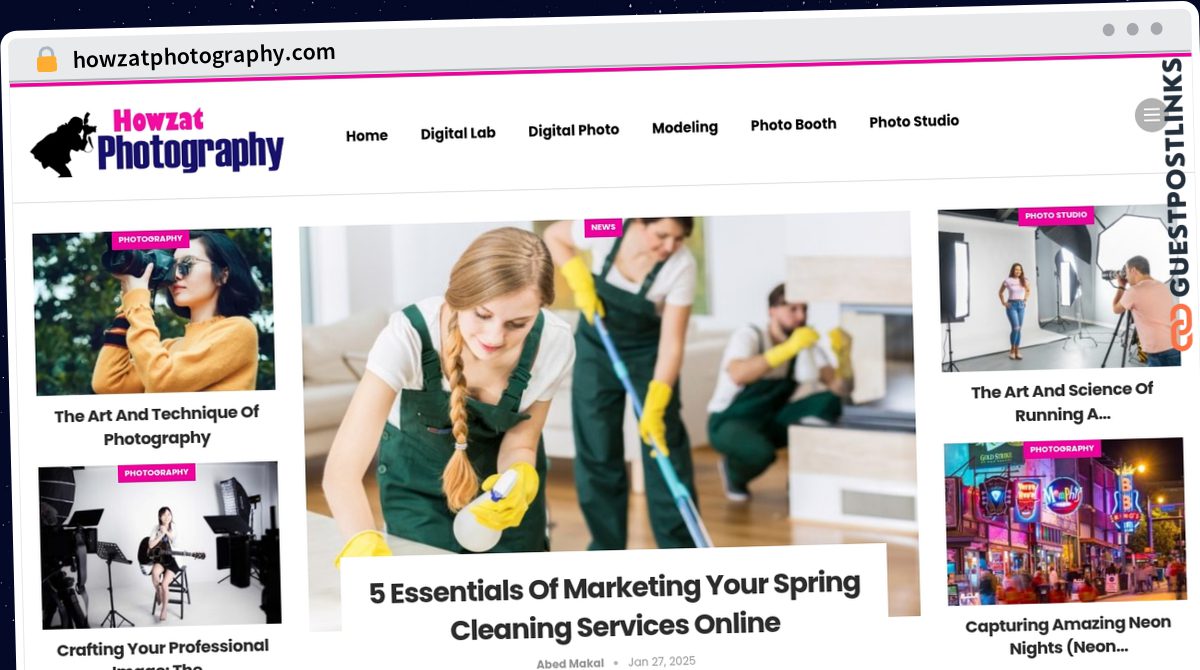Open the Digital Lab menu item
The width and height of the screenshot is (1200, 670).
pyautogui.click(x=458, y=133)
